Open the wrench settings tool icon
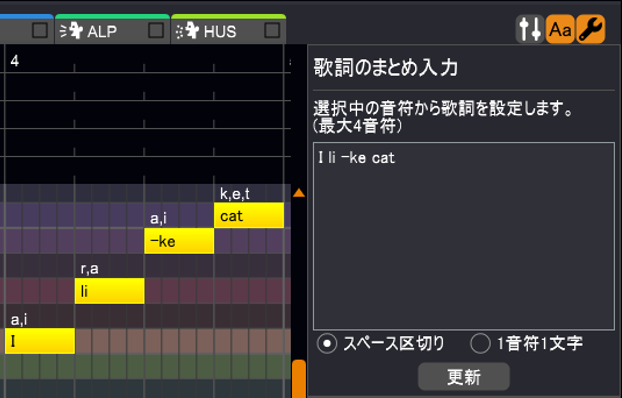The image size is (622, 398). (591, 29)
